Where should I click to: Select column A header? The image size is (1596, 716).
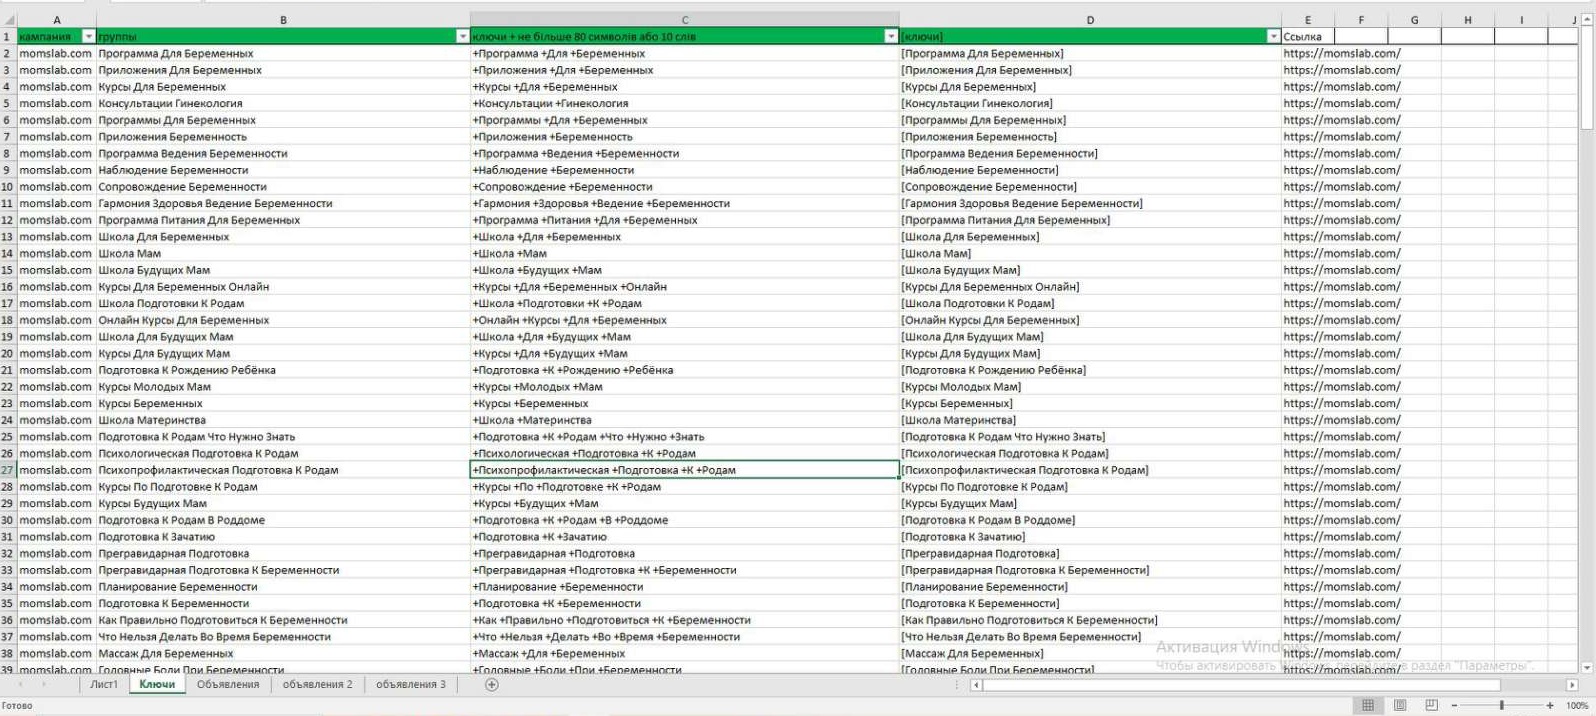click(x=56, y=20)
